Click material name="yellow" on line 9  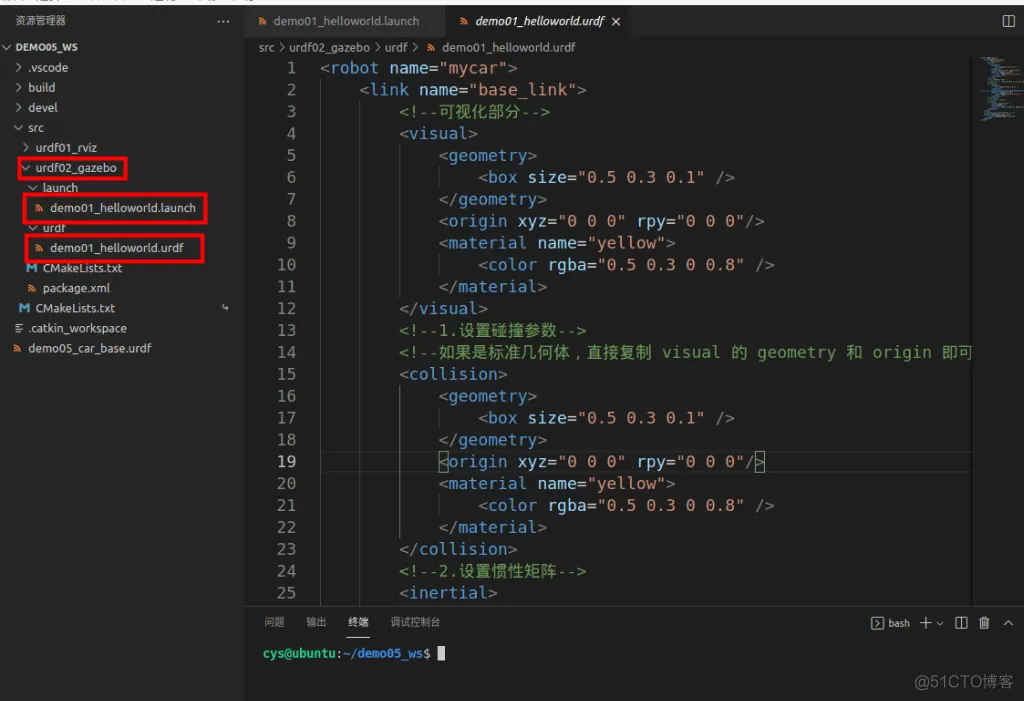coord(557,243)
